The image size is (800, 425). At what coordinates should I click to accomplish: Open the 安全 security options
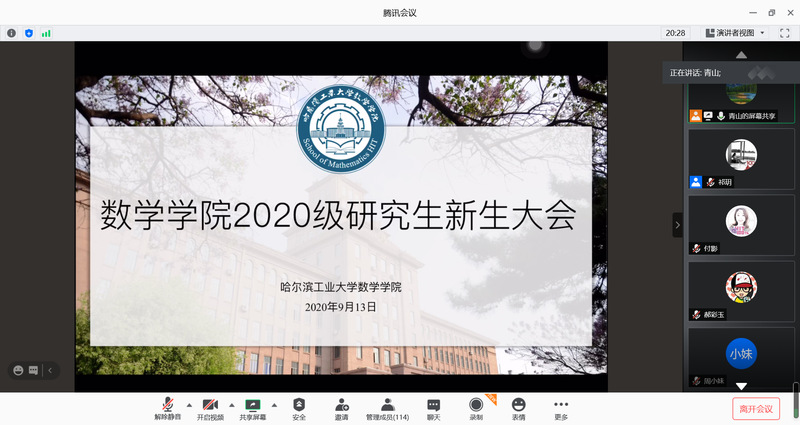click(299, 408)
